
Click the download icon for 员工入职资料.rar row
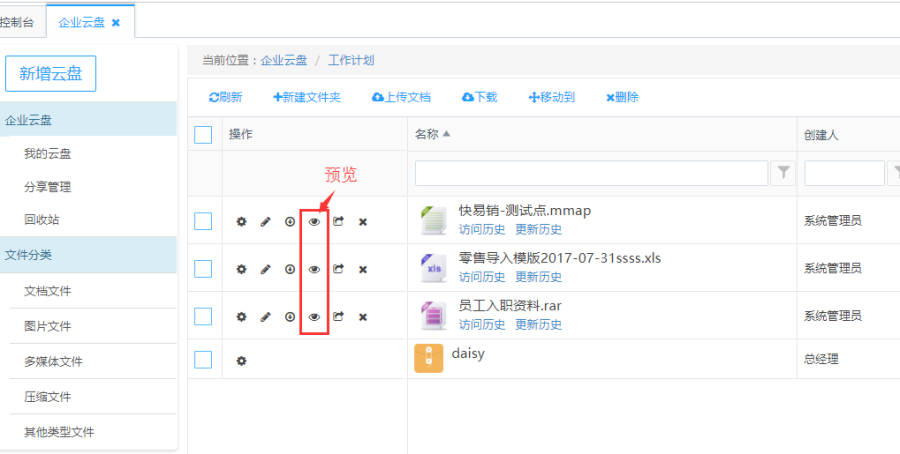290,317
